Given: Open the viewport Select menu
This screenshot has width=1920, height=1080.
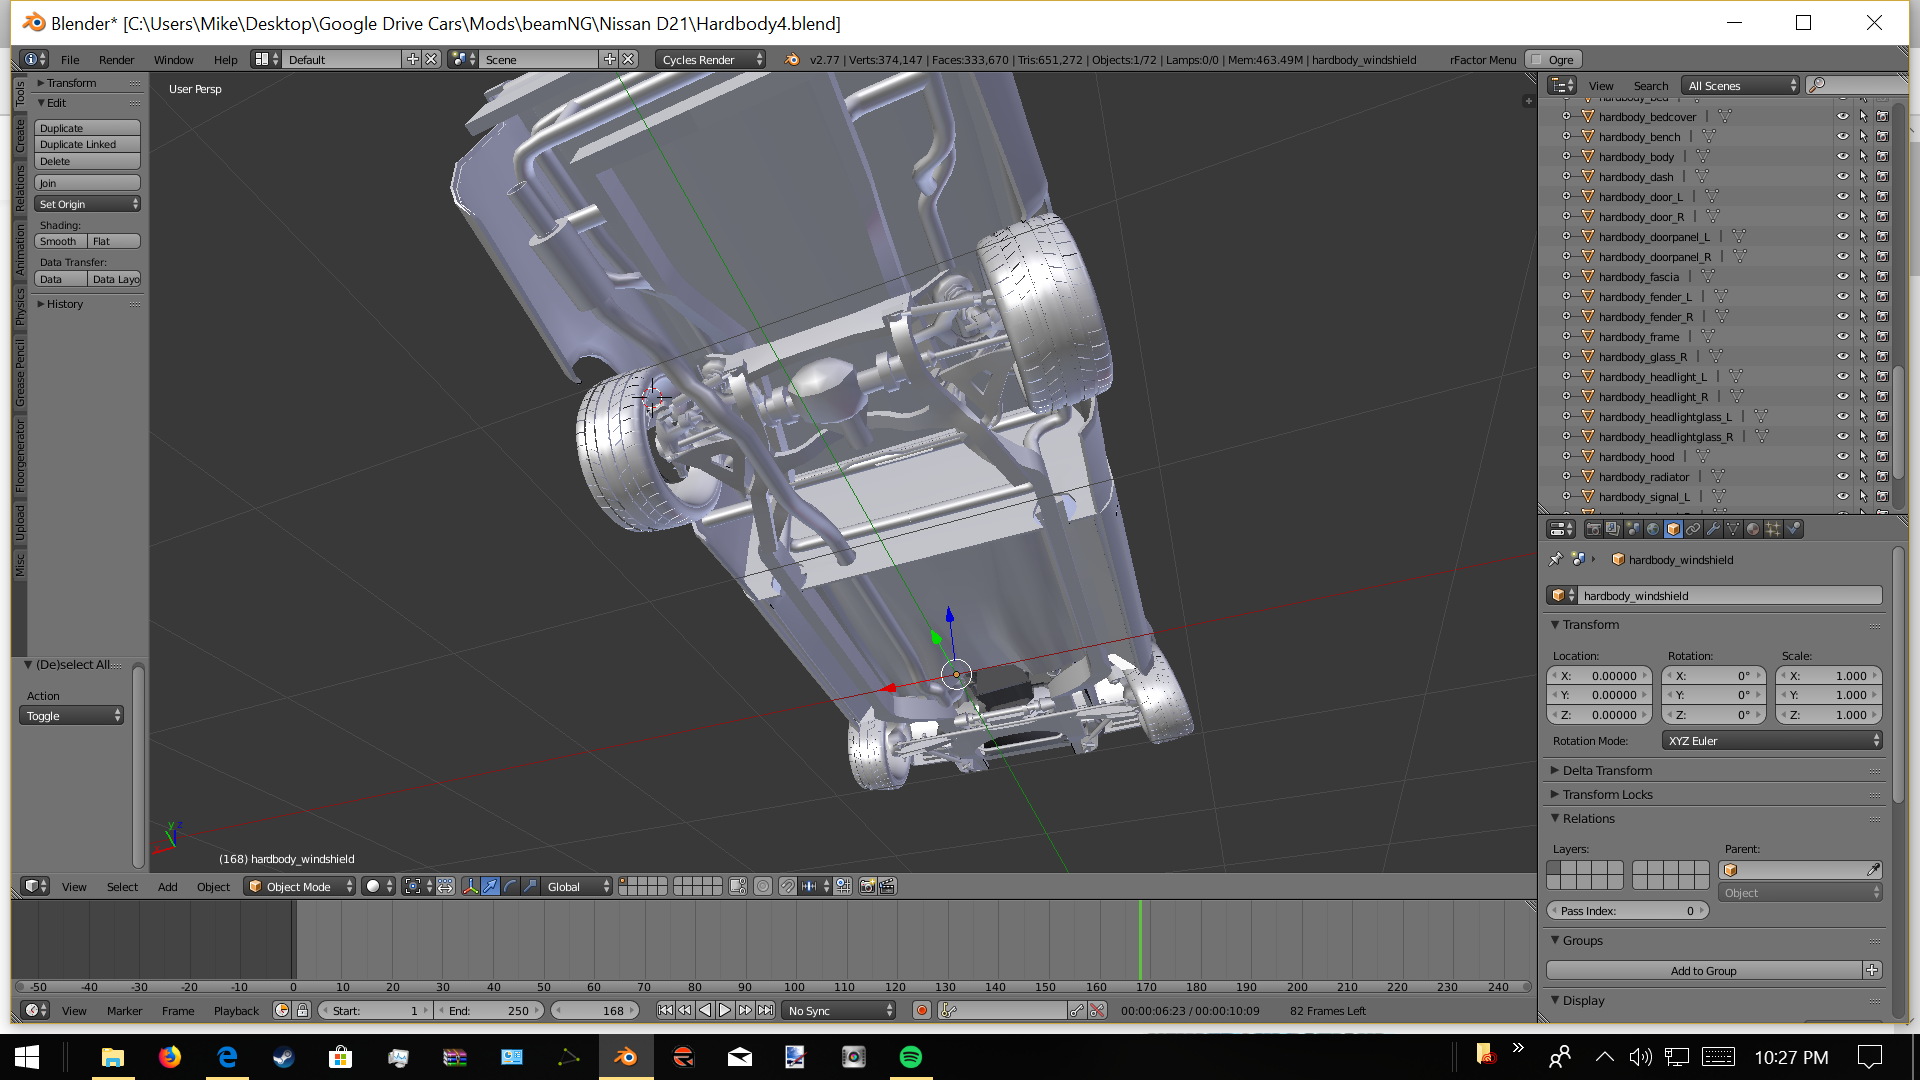Looking at the screenshot, I should [122, 887].
